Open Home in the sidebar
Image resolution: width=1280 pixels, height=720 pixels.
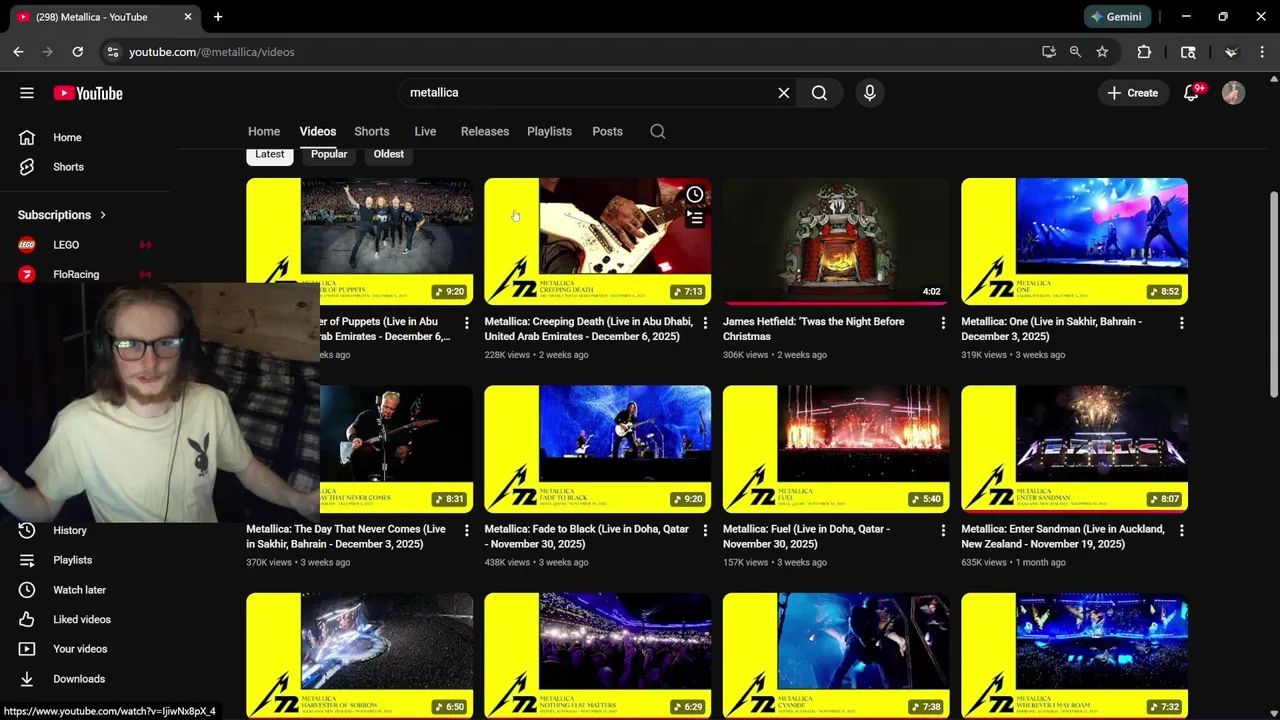[x=67, y=137]
